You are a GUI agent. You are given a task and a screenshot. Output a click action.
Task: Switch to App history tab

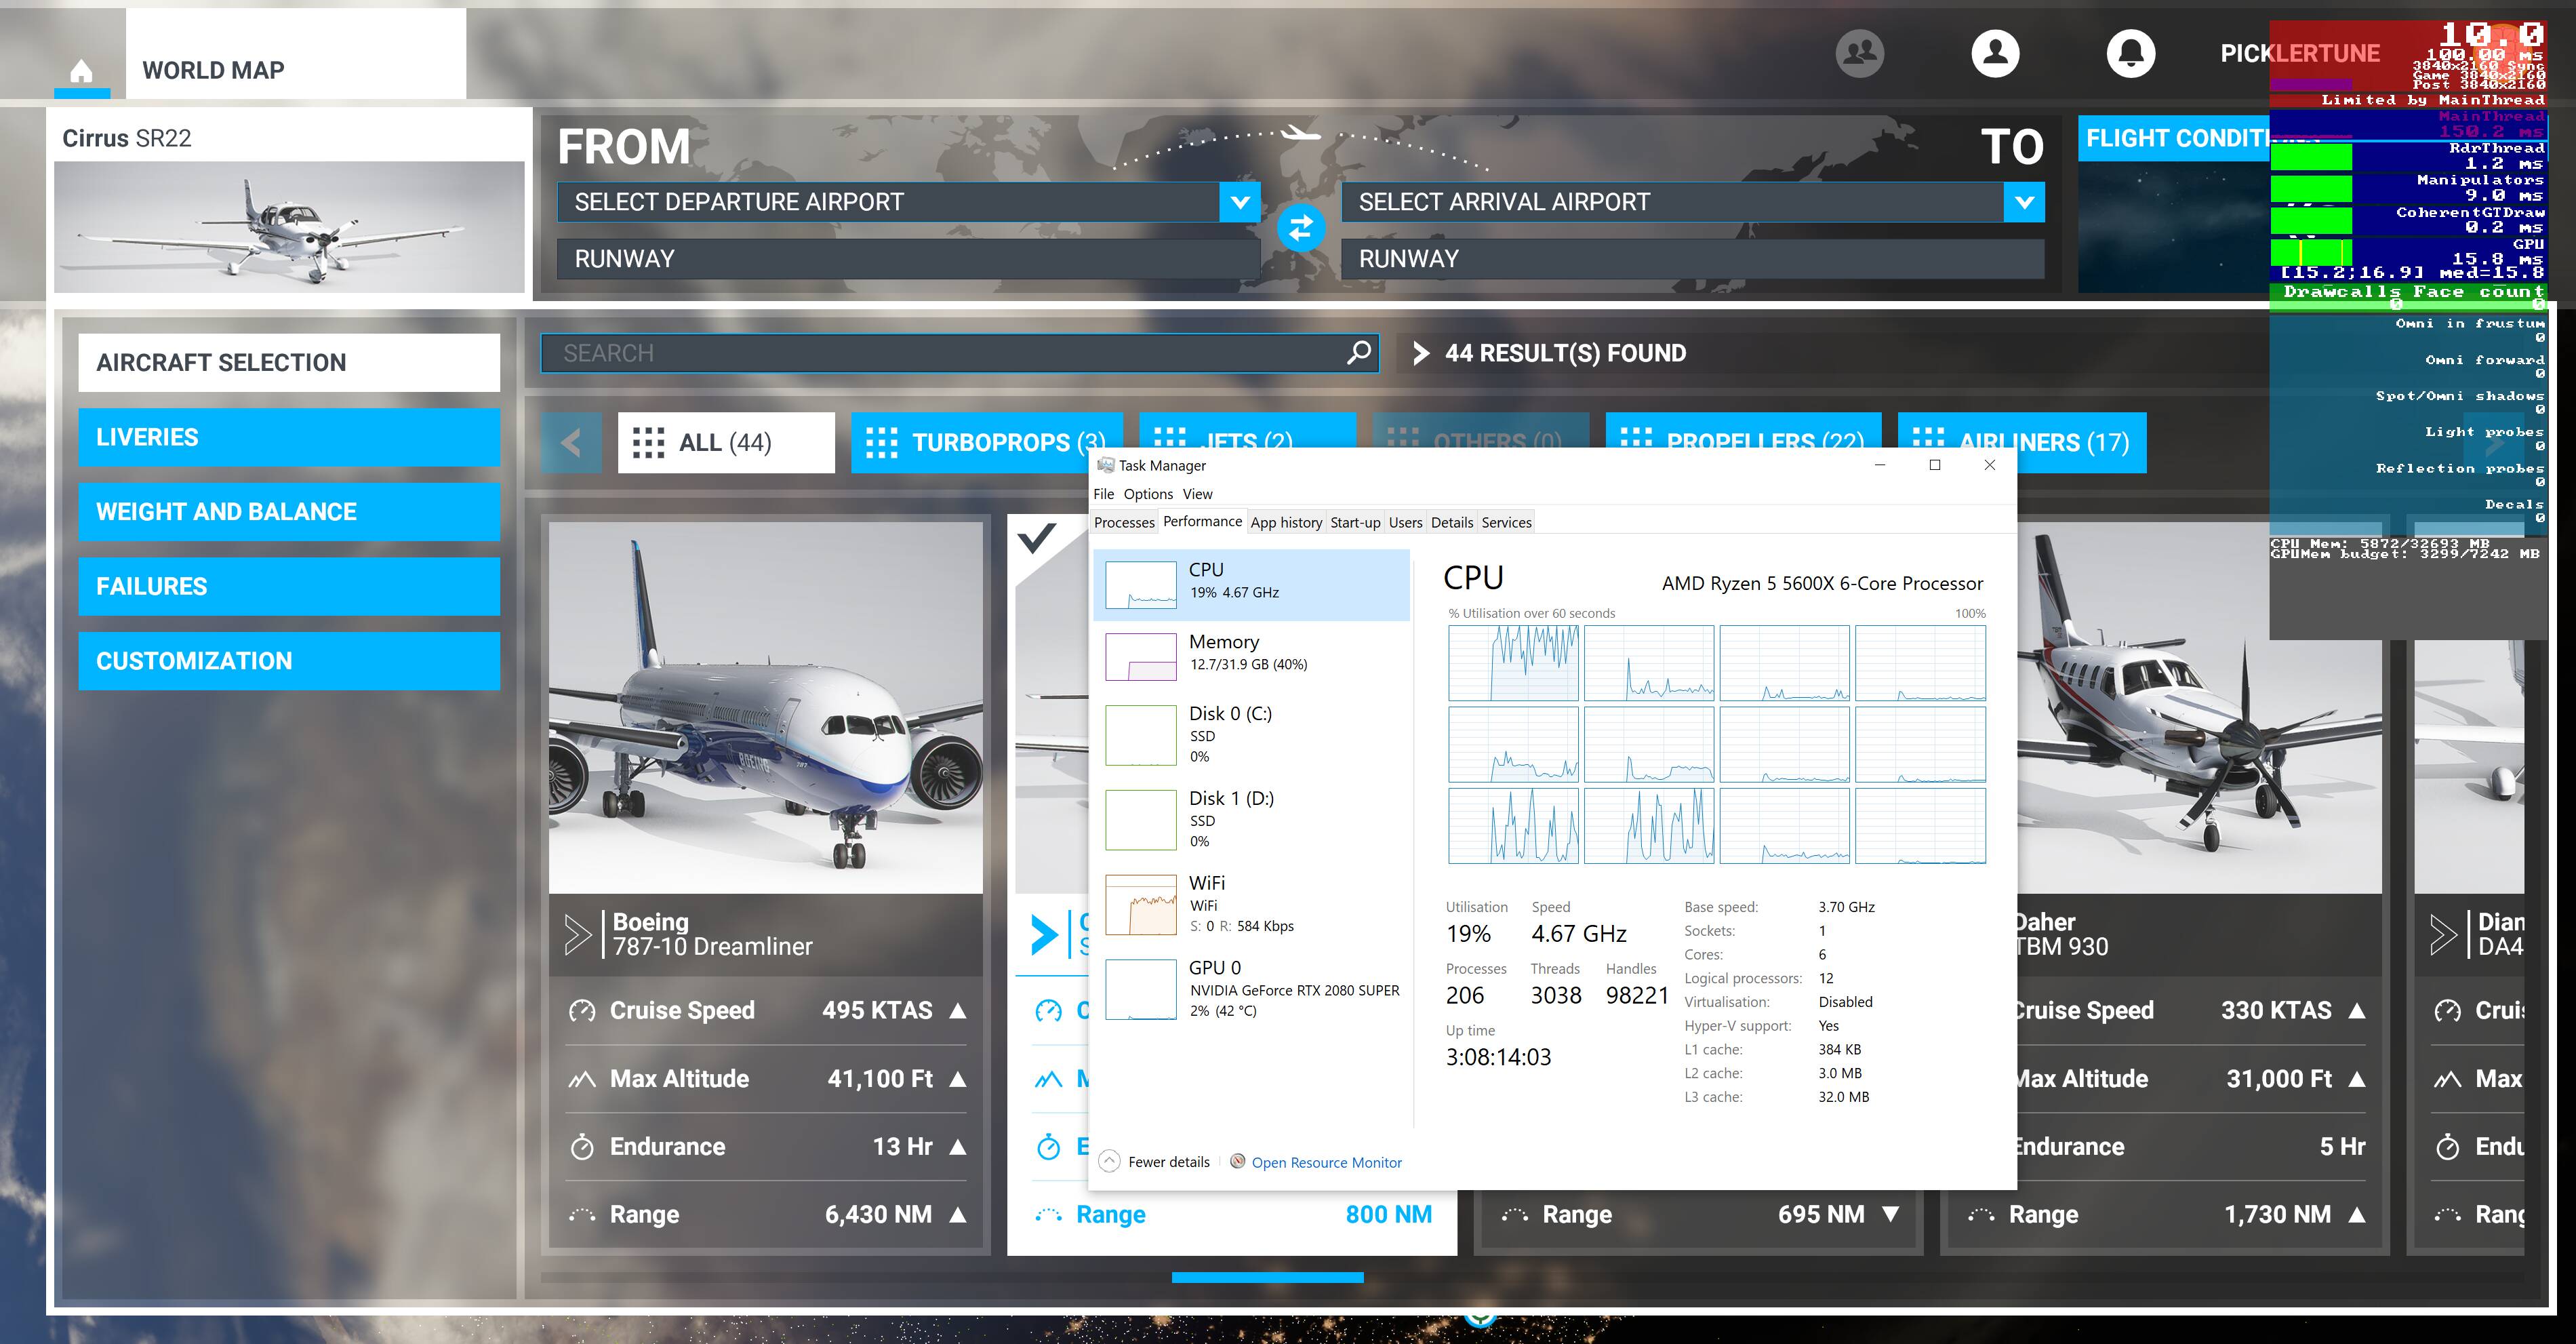point(1286,522)
